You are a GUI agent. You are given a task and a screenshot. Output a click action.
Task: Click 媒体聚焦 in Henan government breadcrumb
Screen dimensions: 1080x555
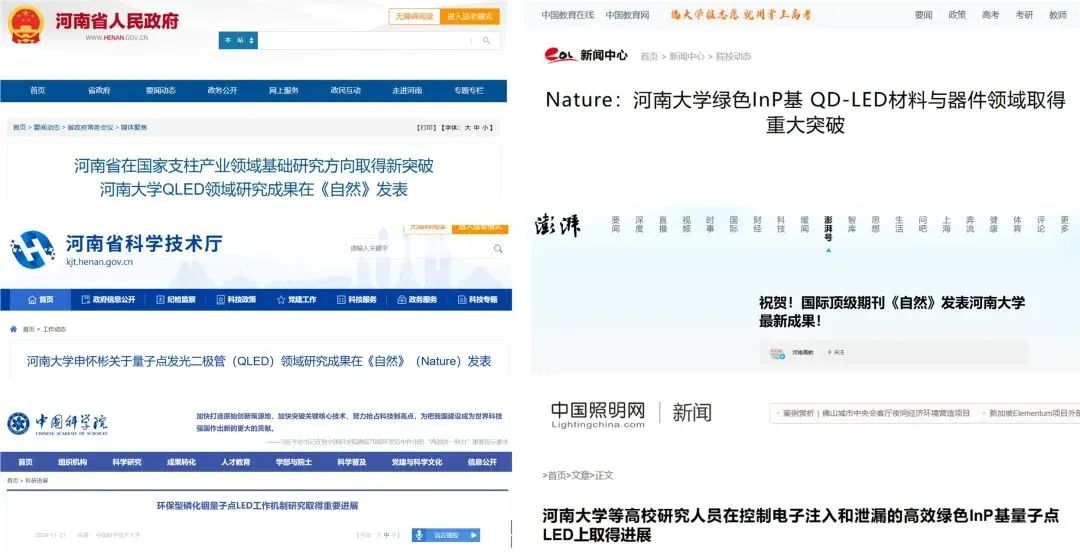[x=134, y=127]
